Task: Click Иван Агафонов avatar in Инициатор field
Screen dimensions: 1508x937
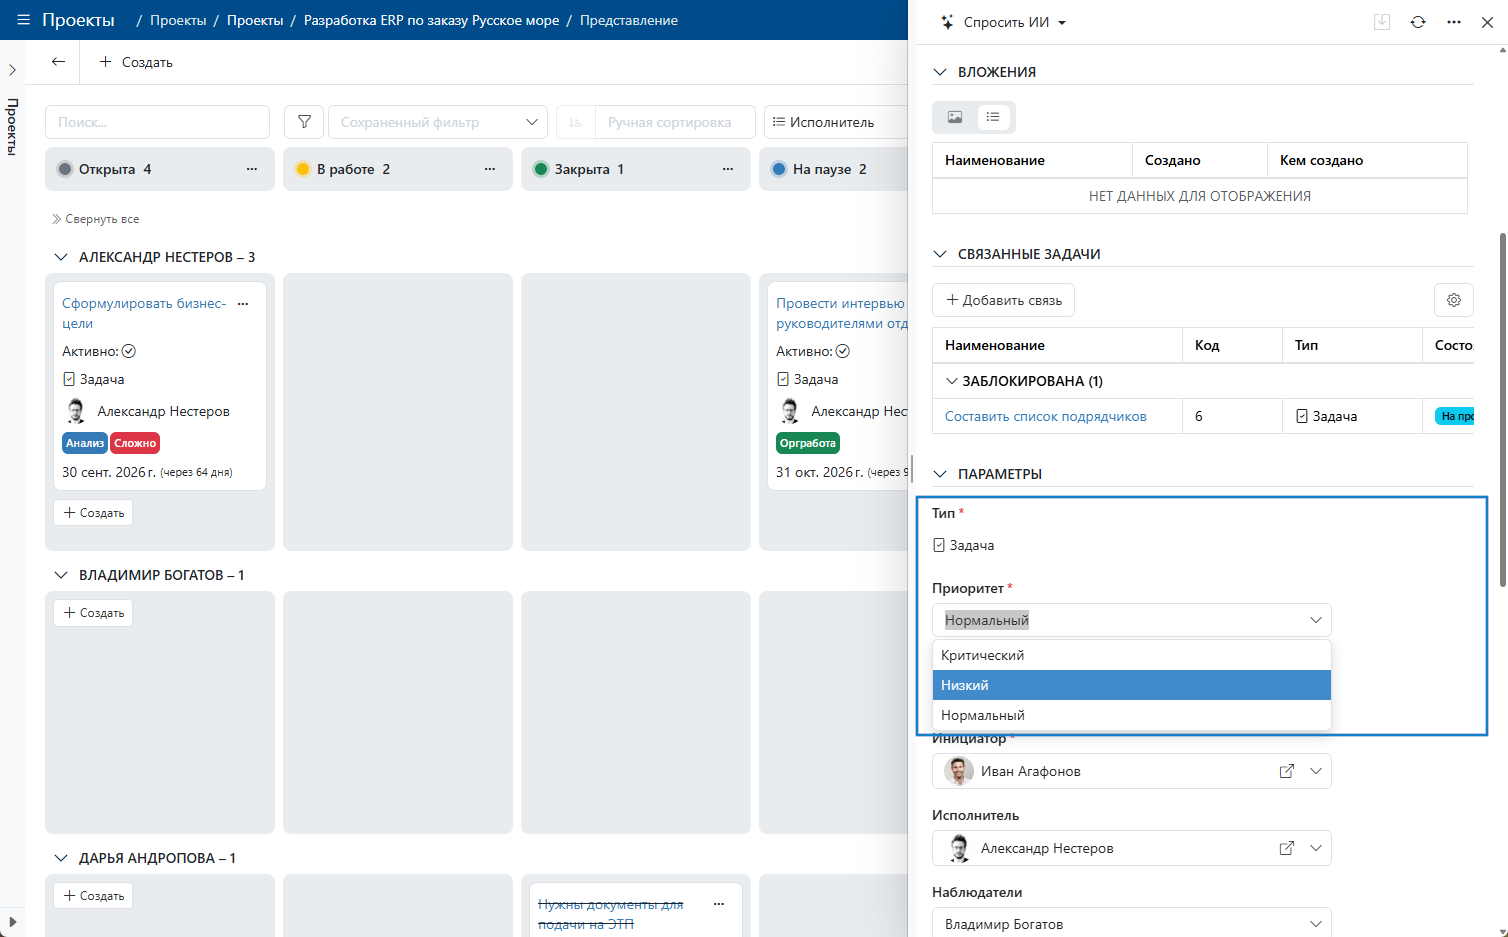Action: [959, 771]
